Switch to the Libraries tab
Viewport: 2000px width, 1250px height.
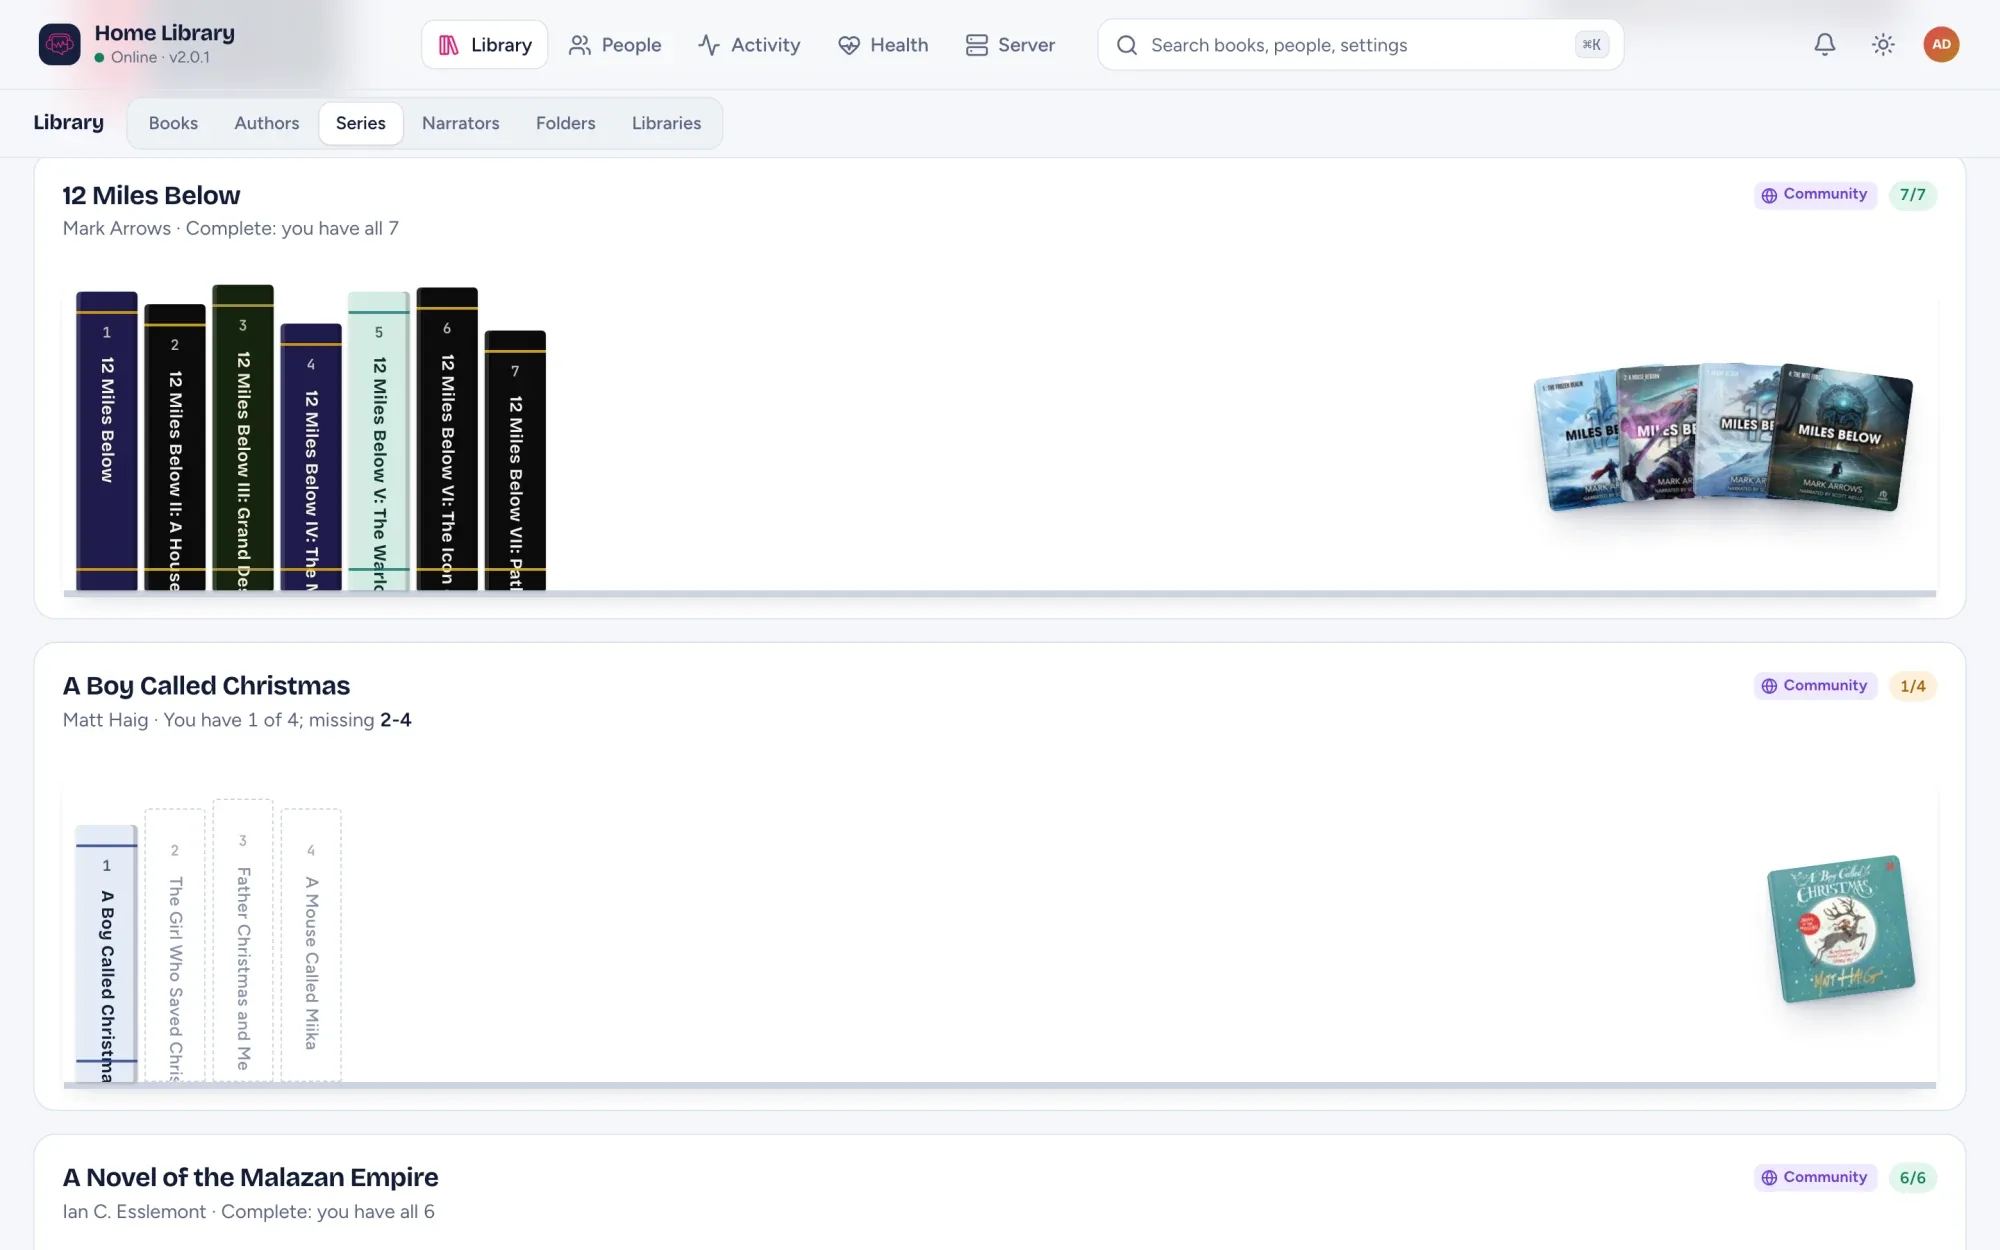coord(667,123)
